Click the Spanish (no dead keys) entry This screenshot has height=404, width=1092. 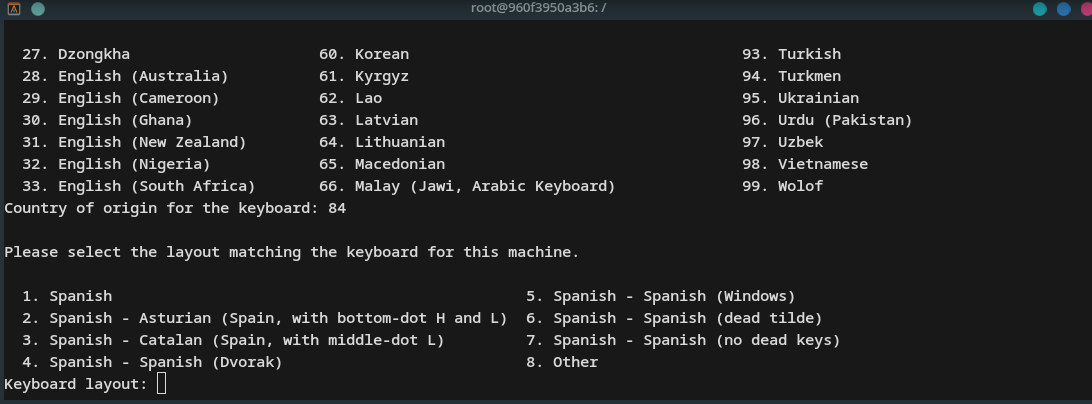pyautogui.click(x=683, y=340)
